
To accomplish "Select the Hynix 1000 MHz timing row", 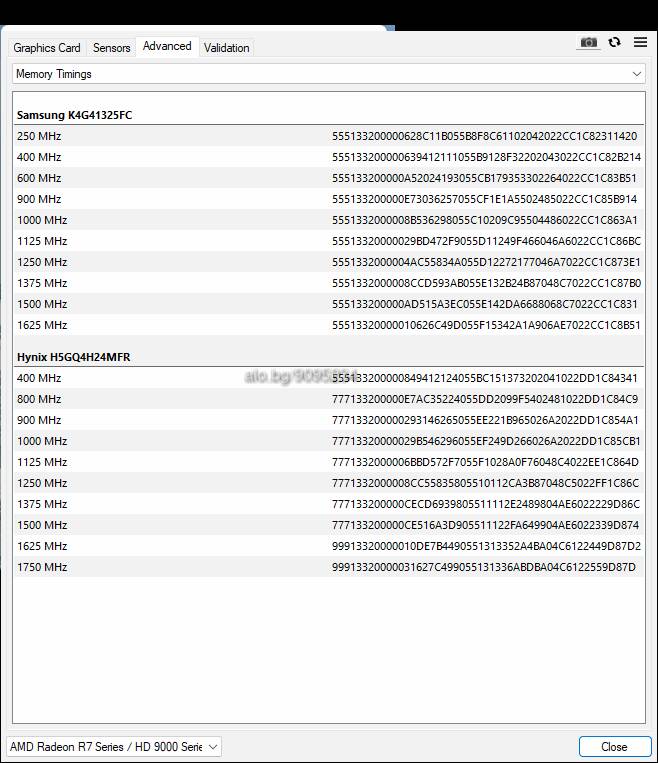I will click(329, 441).
